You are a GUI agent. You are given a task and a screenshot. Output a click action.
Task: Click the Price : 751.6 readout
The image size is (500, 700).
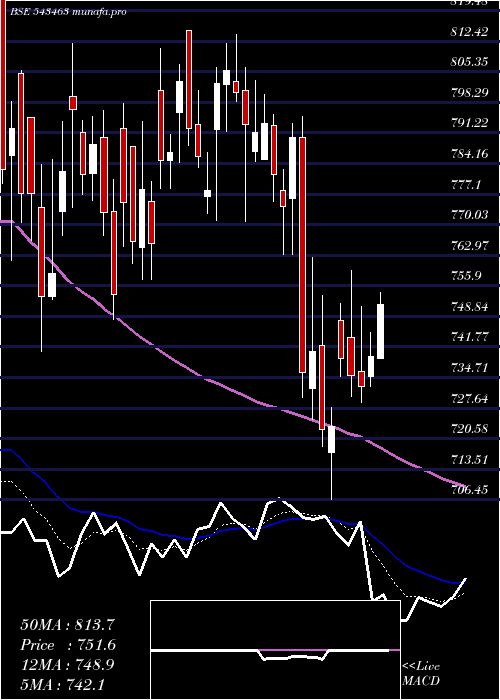click(68, 645)
